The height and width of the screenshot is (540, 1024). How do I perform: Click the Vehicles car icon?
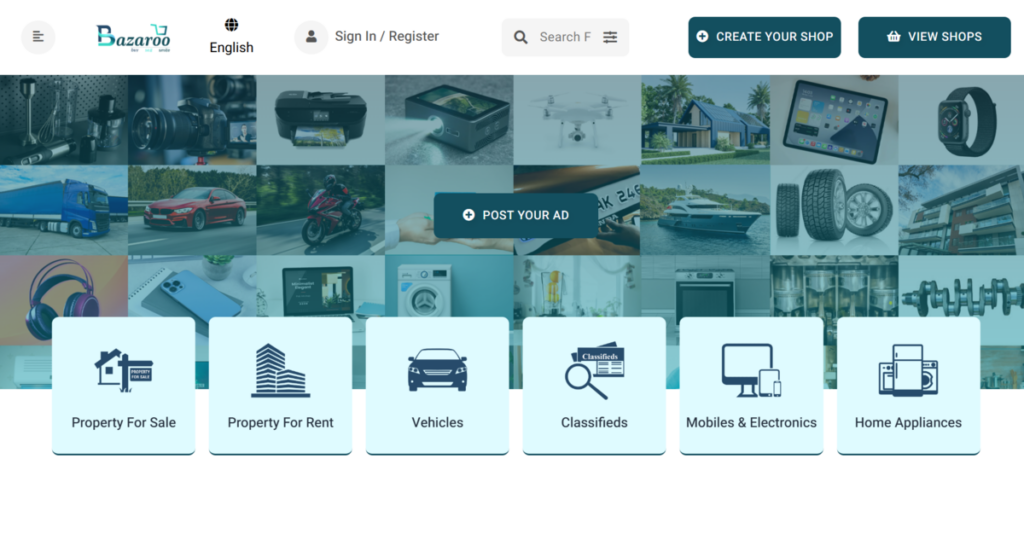(x=437, y=370)
